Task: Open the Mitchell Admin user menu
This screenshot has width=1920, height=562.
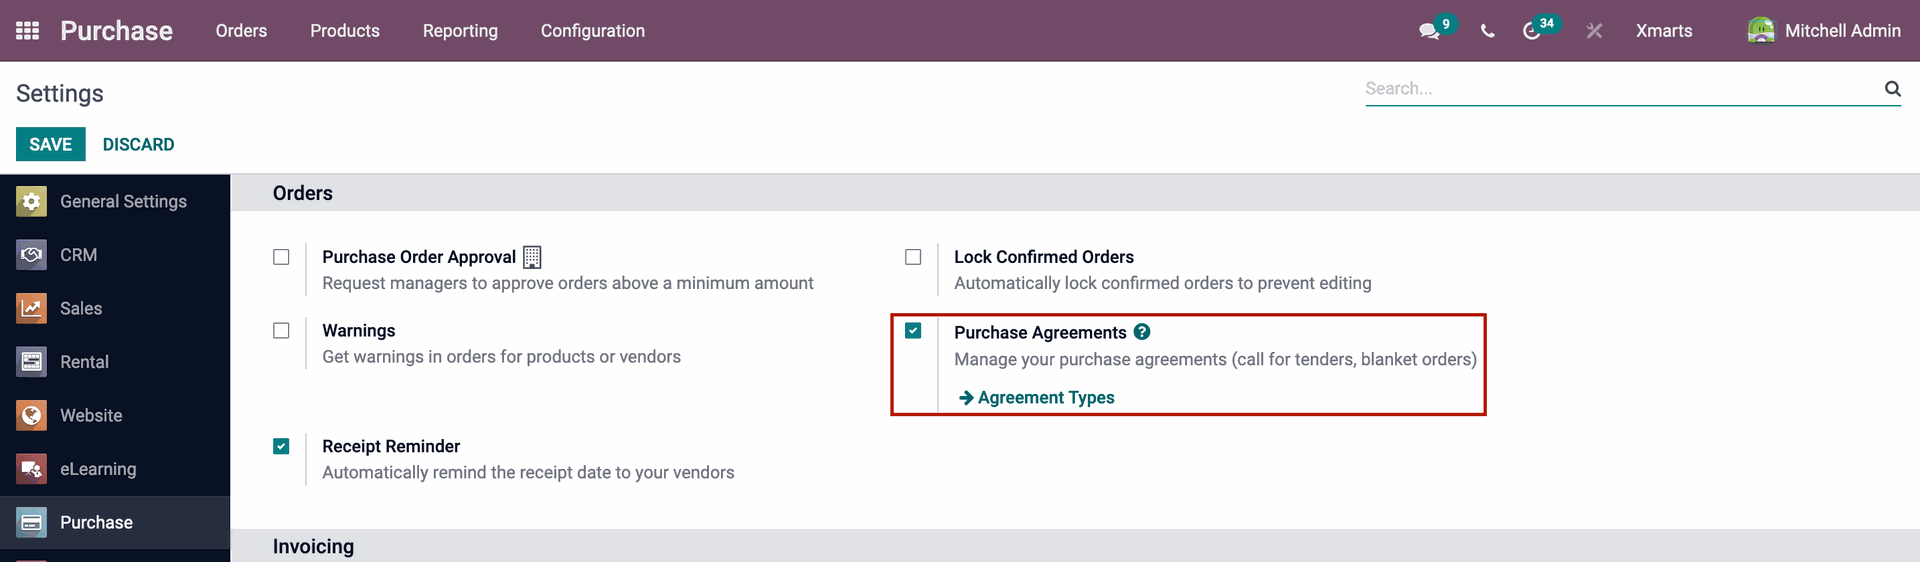Action: [x=1824, y=31]
